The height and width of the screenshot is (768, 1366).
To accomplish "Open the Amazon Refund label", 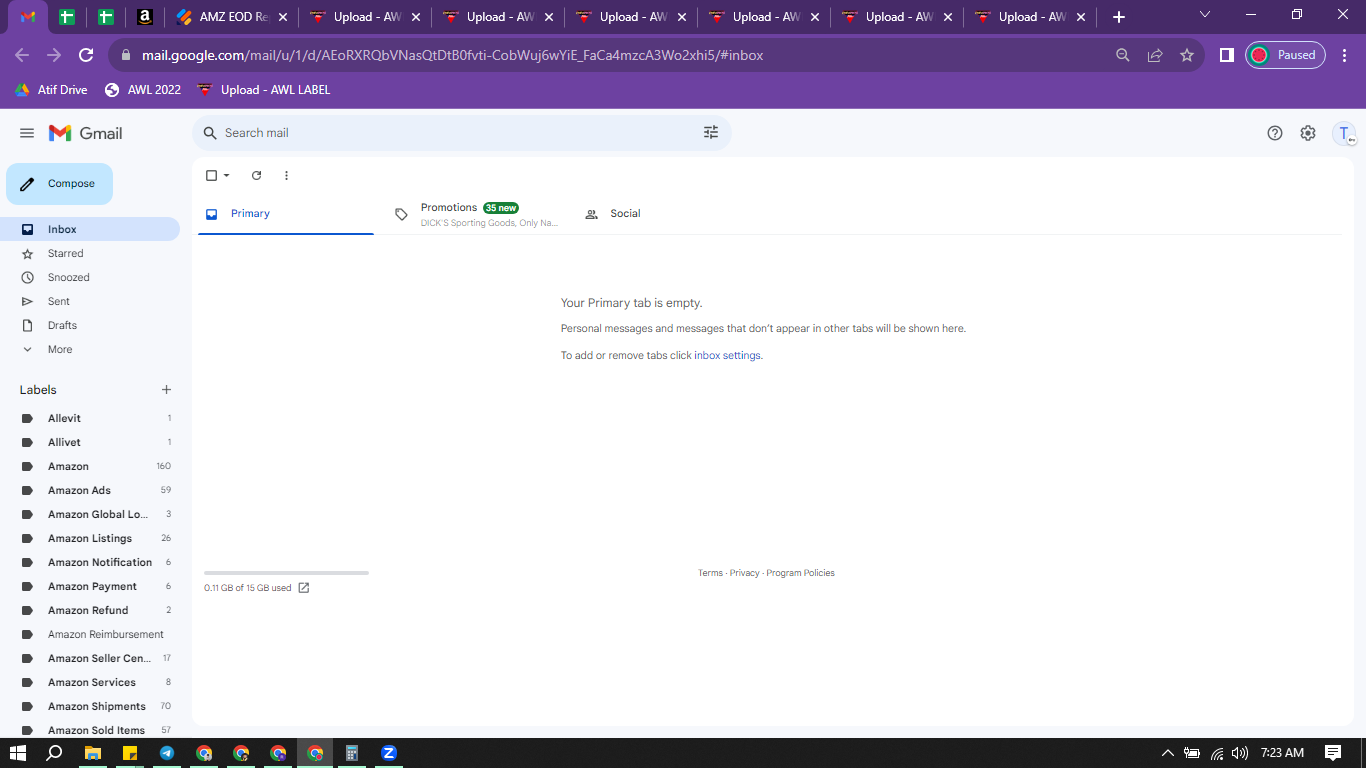I will (x=90, y=610).
